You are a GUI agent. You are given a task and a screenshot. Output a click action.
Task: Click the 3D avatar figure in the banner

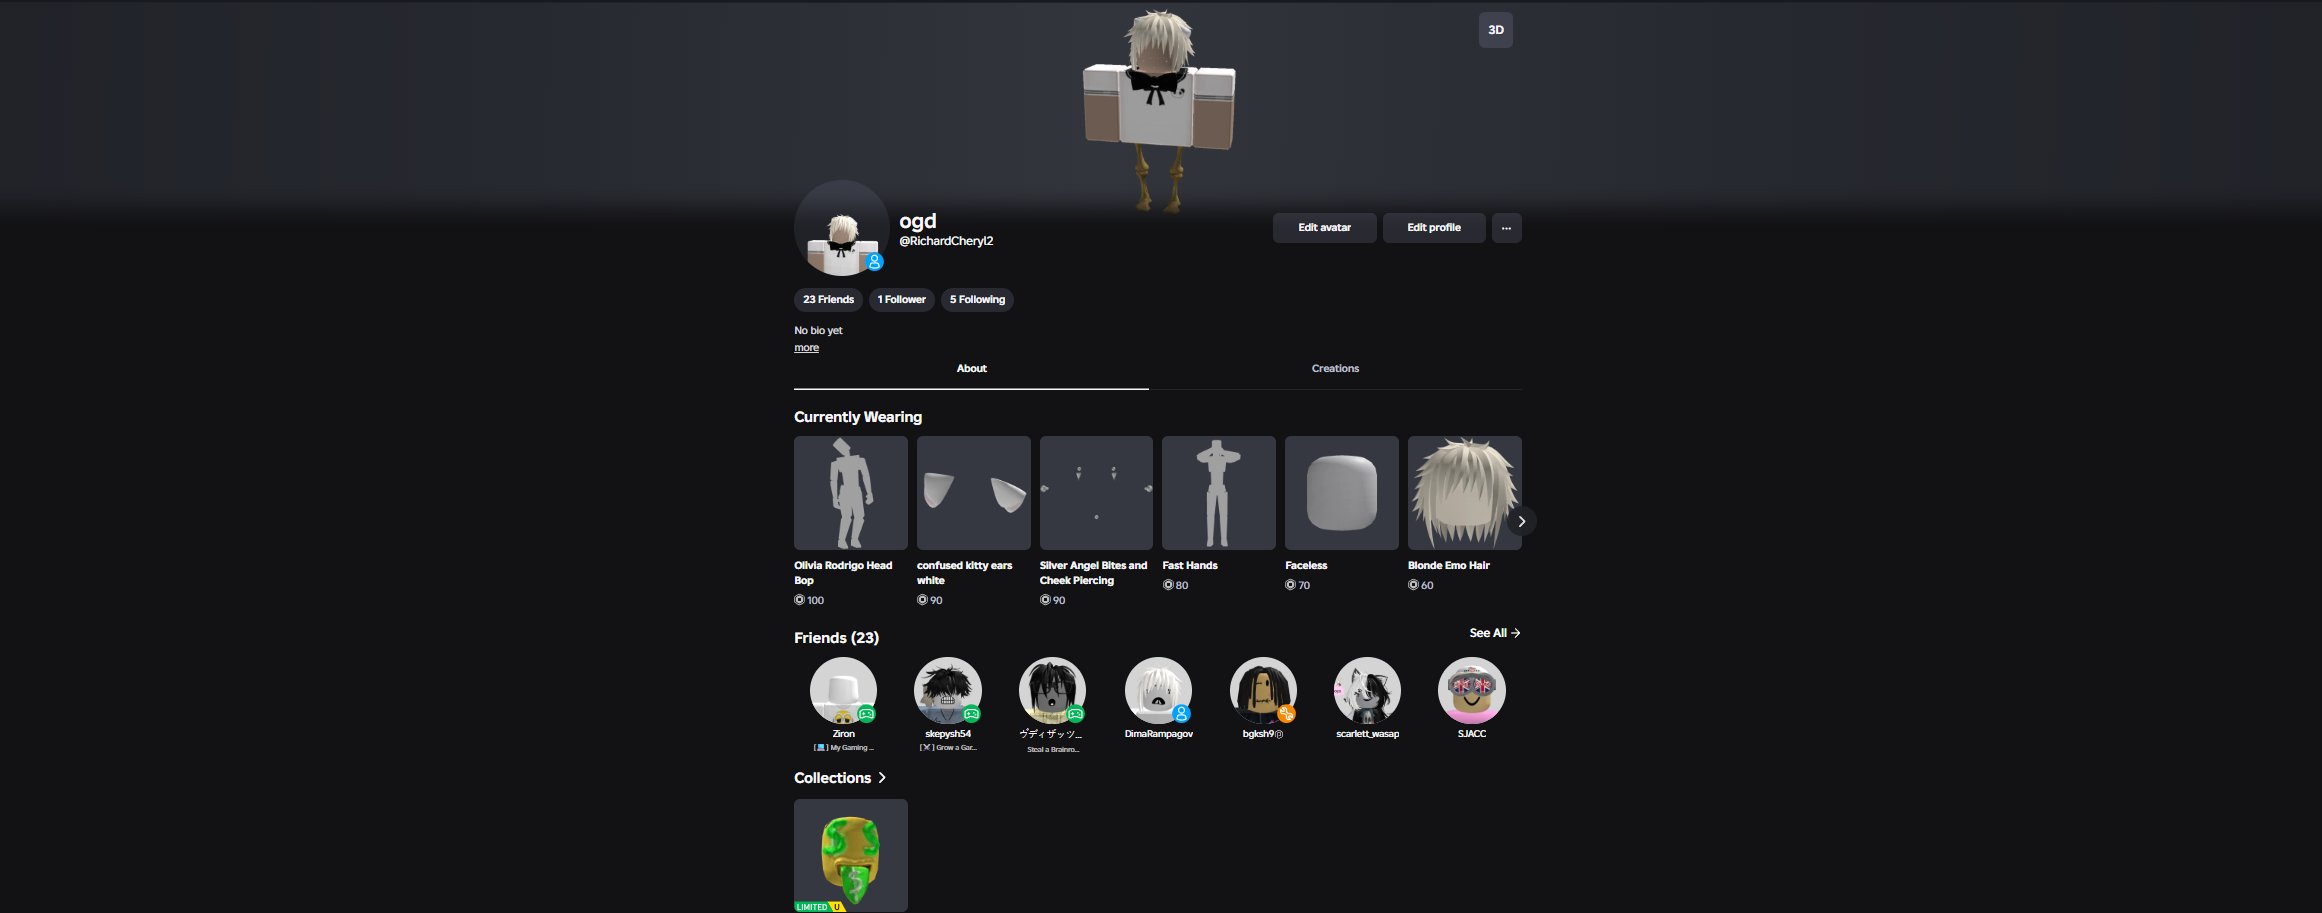[x=1159, y=110]
